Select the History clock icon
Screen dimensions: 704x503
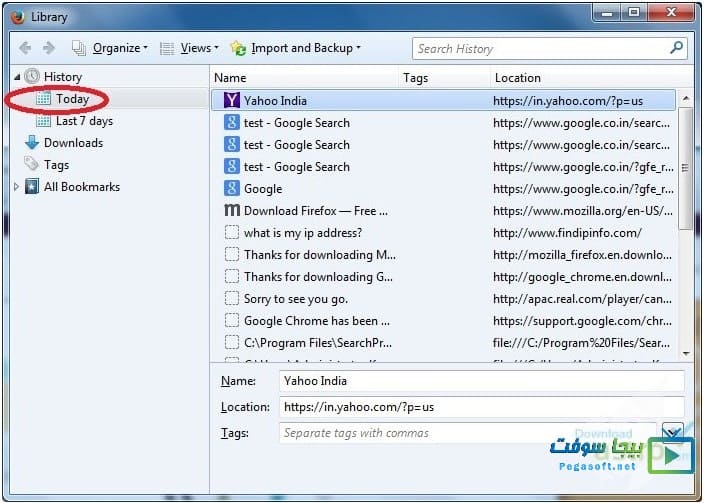point(32,77)
